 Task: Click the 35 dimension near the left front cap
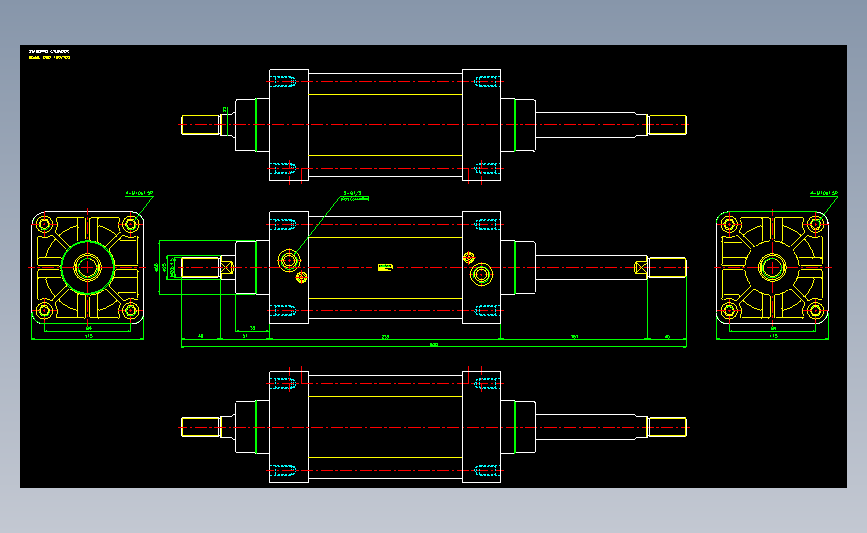pos(252,328)
